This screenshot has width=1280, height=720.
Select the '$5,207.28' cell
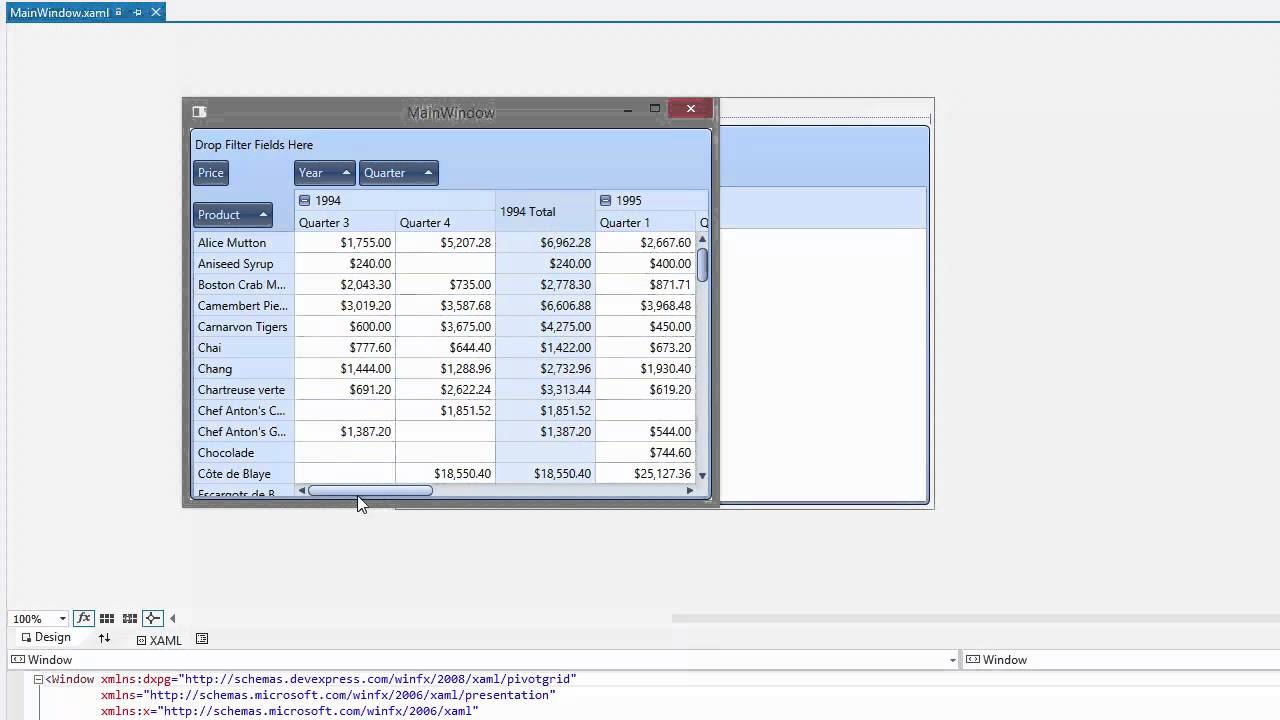[445, 243]
